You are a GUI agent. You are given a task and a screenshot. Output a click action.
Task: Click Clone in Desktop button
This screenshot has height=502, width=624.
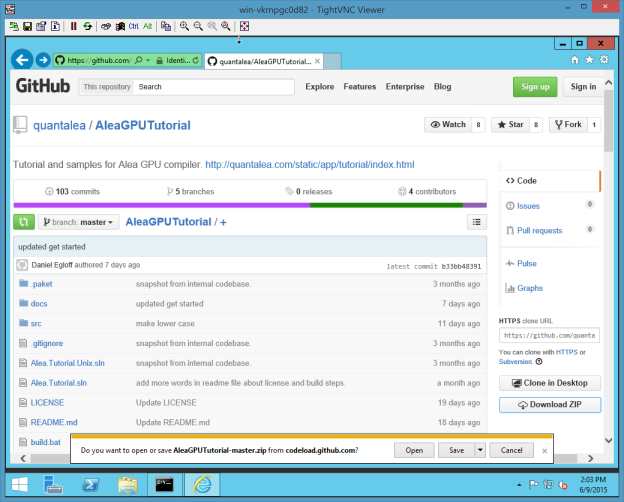(550, 383)
